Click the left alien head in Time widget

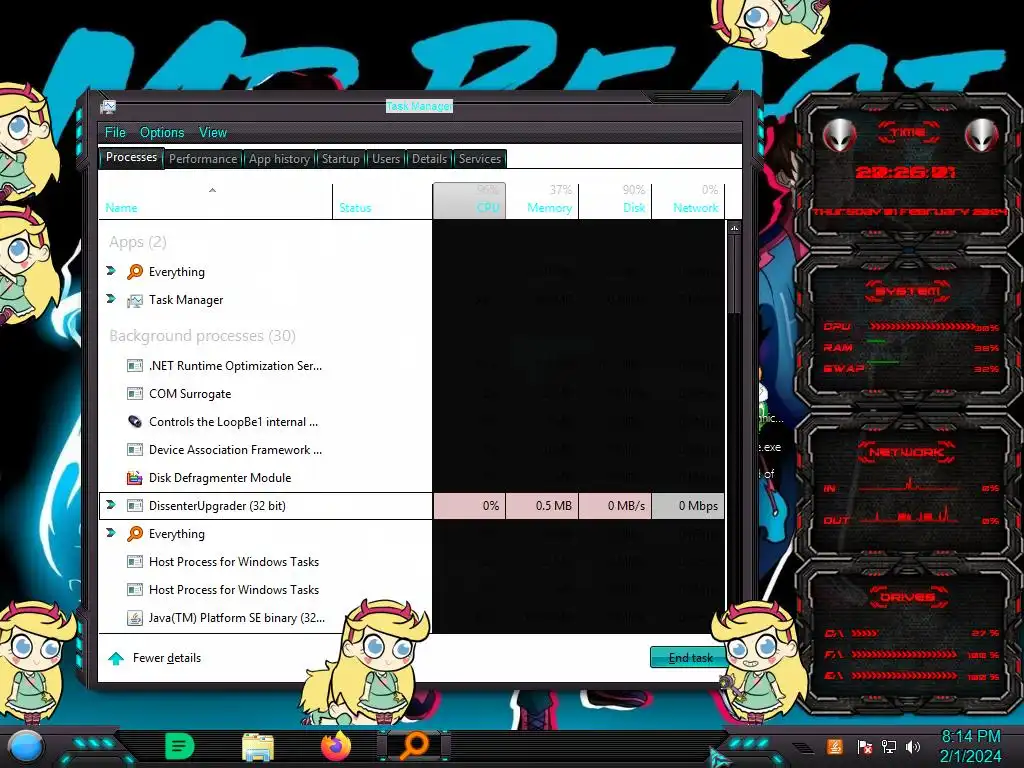tap(839, 136)
